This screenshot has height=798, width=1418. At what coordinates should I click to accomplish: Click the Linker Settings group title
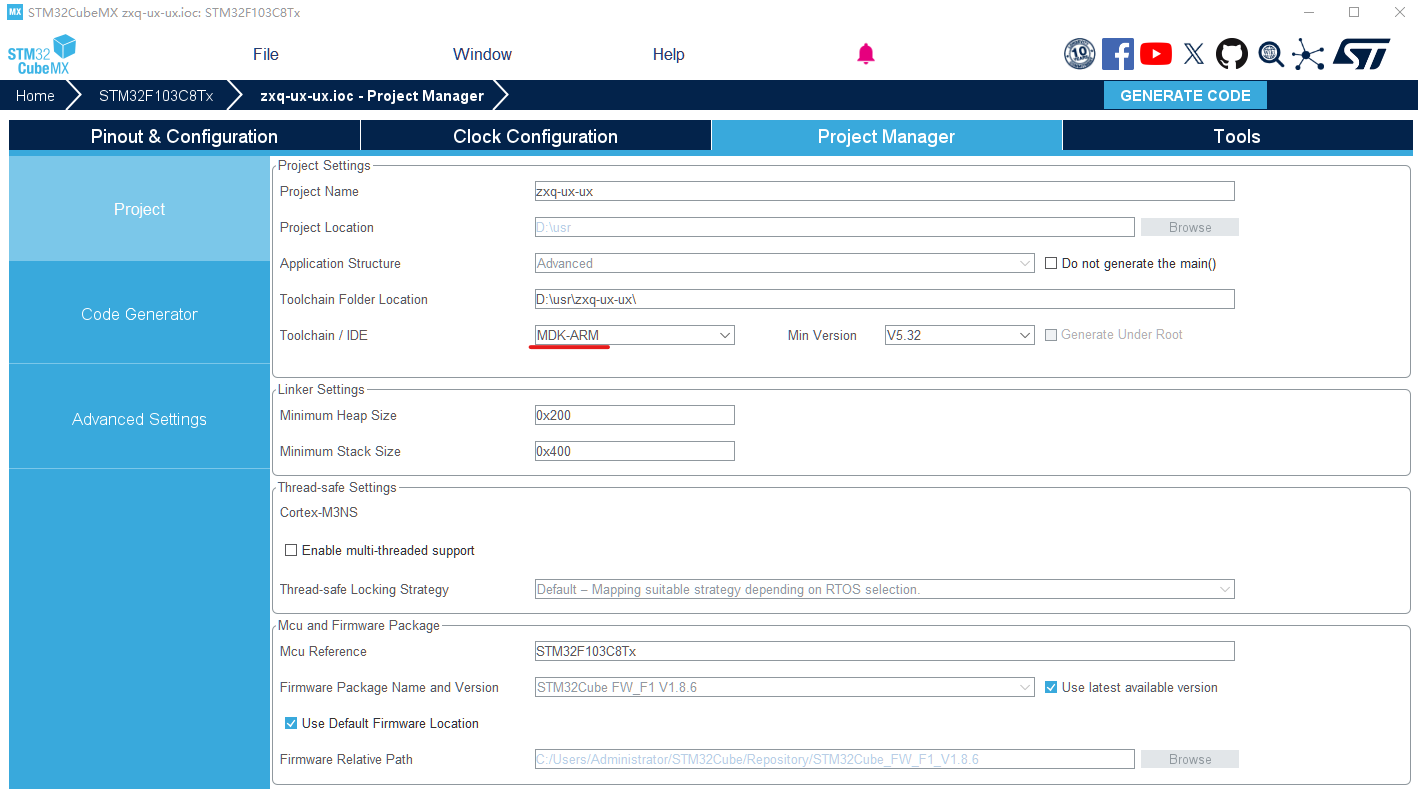[321, 390]
